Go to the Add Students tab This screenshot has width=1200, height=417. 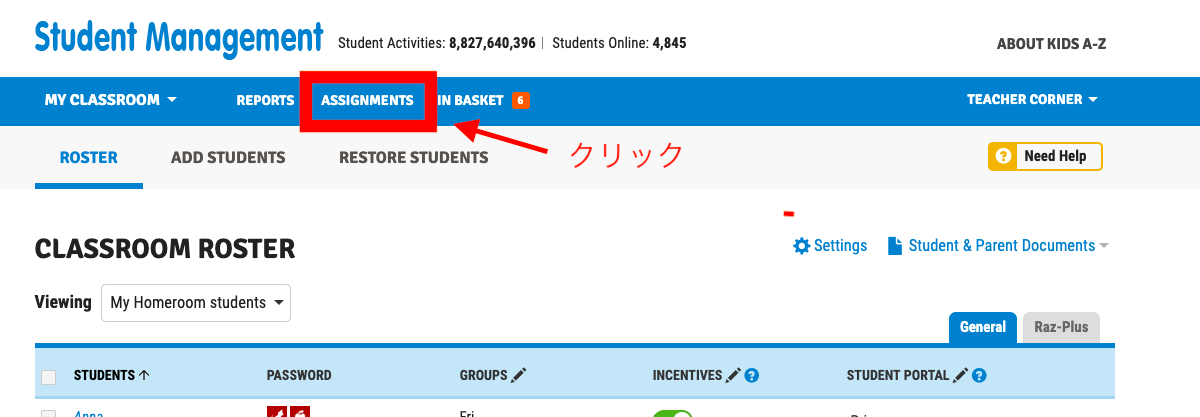(x=228, y=157)
